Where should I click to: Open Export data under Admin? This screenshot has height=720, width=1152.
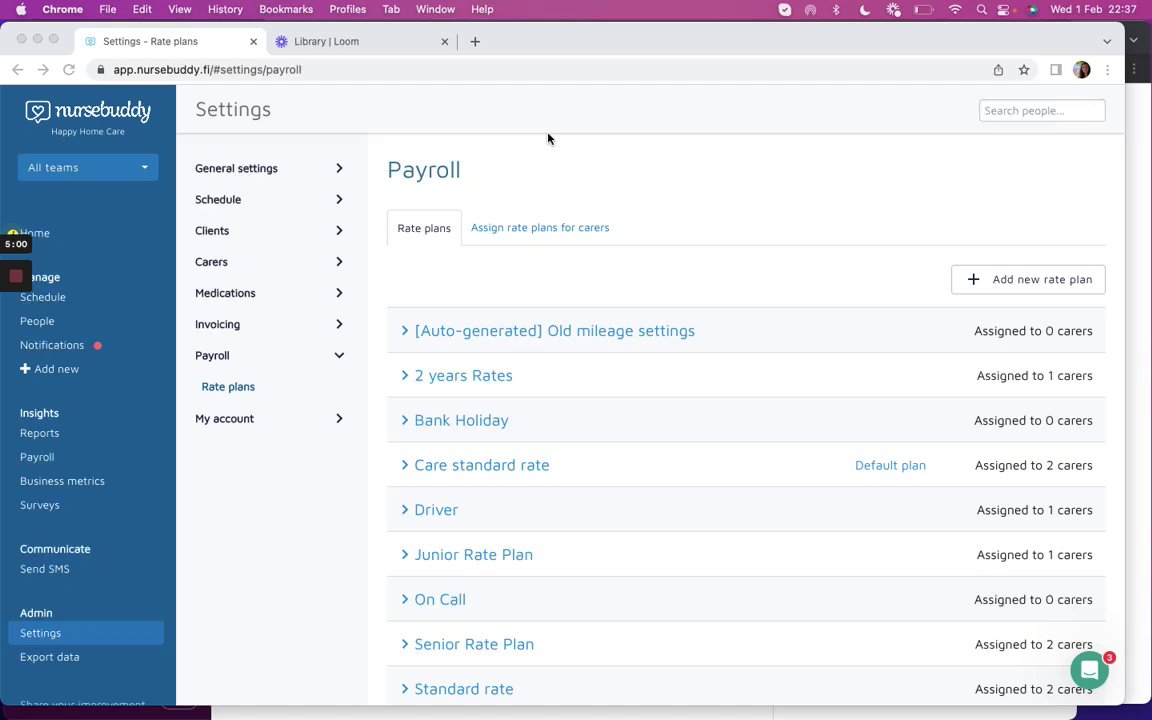[49, 658]
